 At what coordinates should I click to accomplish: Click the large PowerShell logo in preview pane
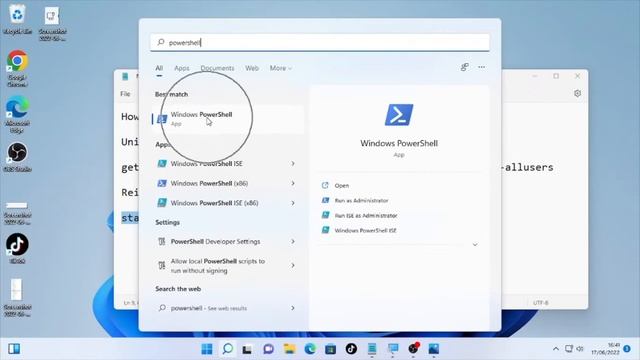click(399, 115)
